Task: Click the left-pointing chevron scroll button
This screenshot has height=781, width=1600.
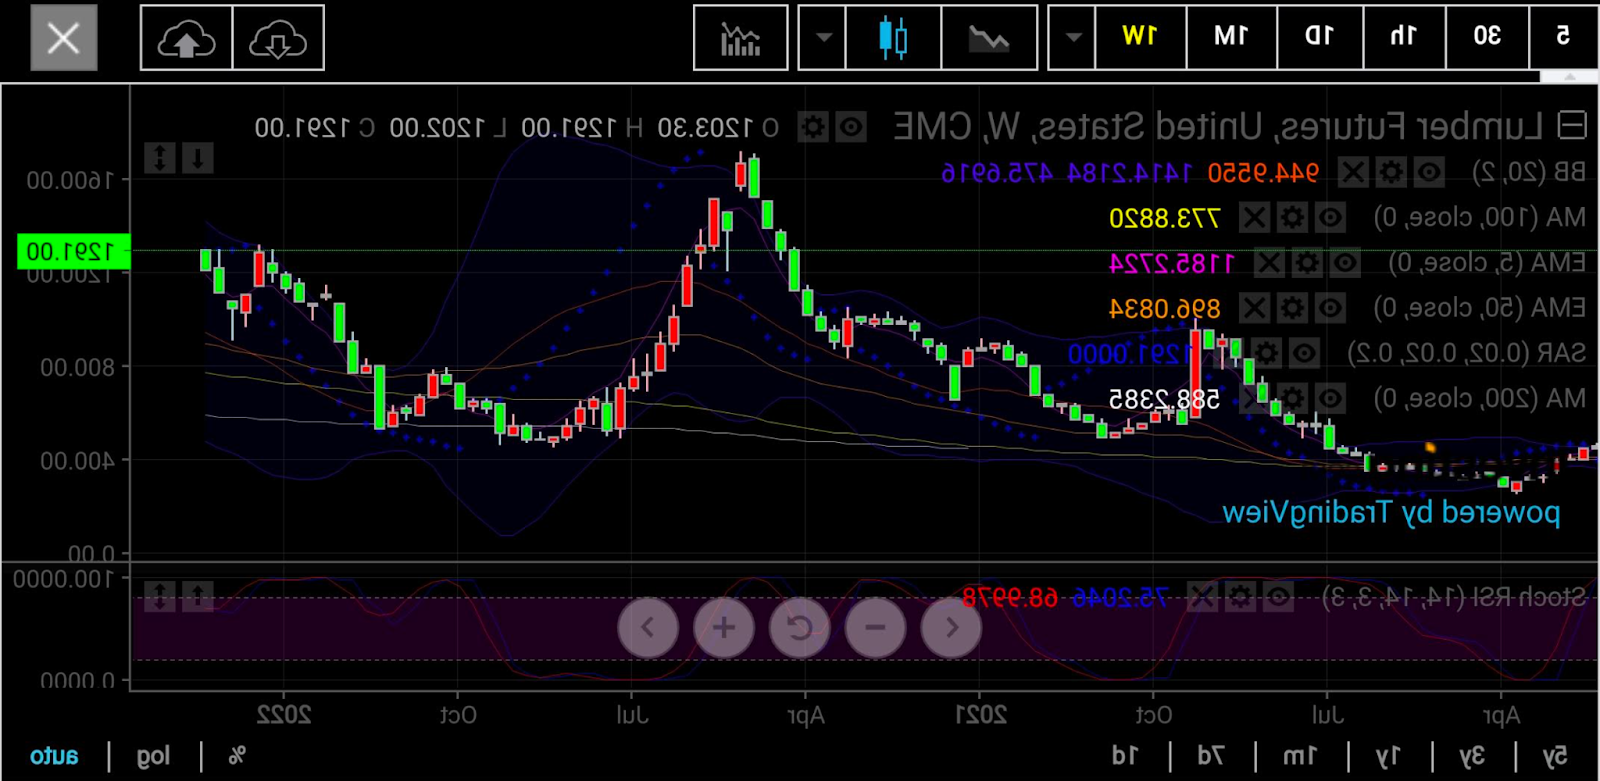Action: coord(648,628)
